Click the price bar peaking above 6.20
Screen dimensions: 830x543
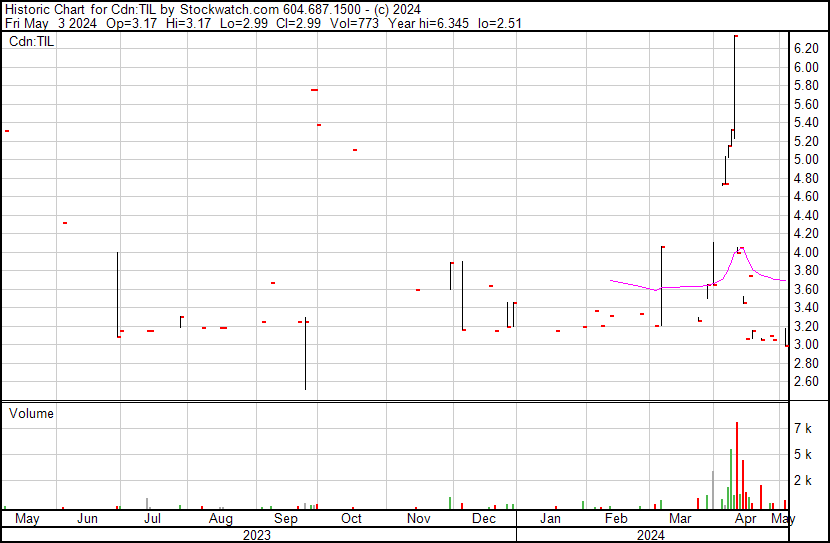pos(735,87)
